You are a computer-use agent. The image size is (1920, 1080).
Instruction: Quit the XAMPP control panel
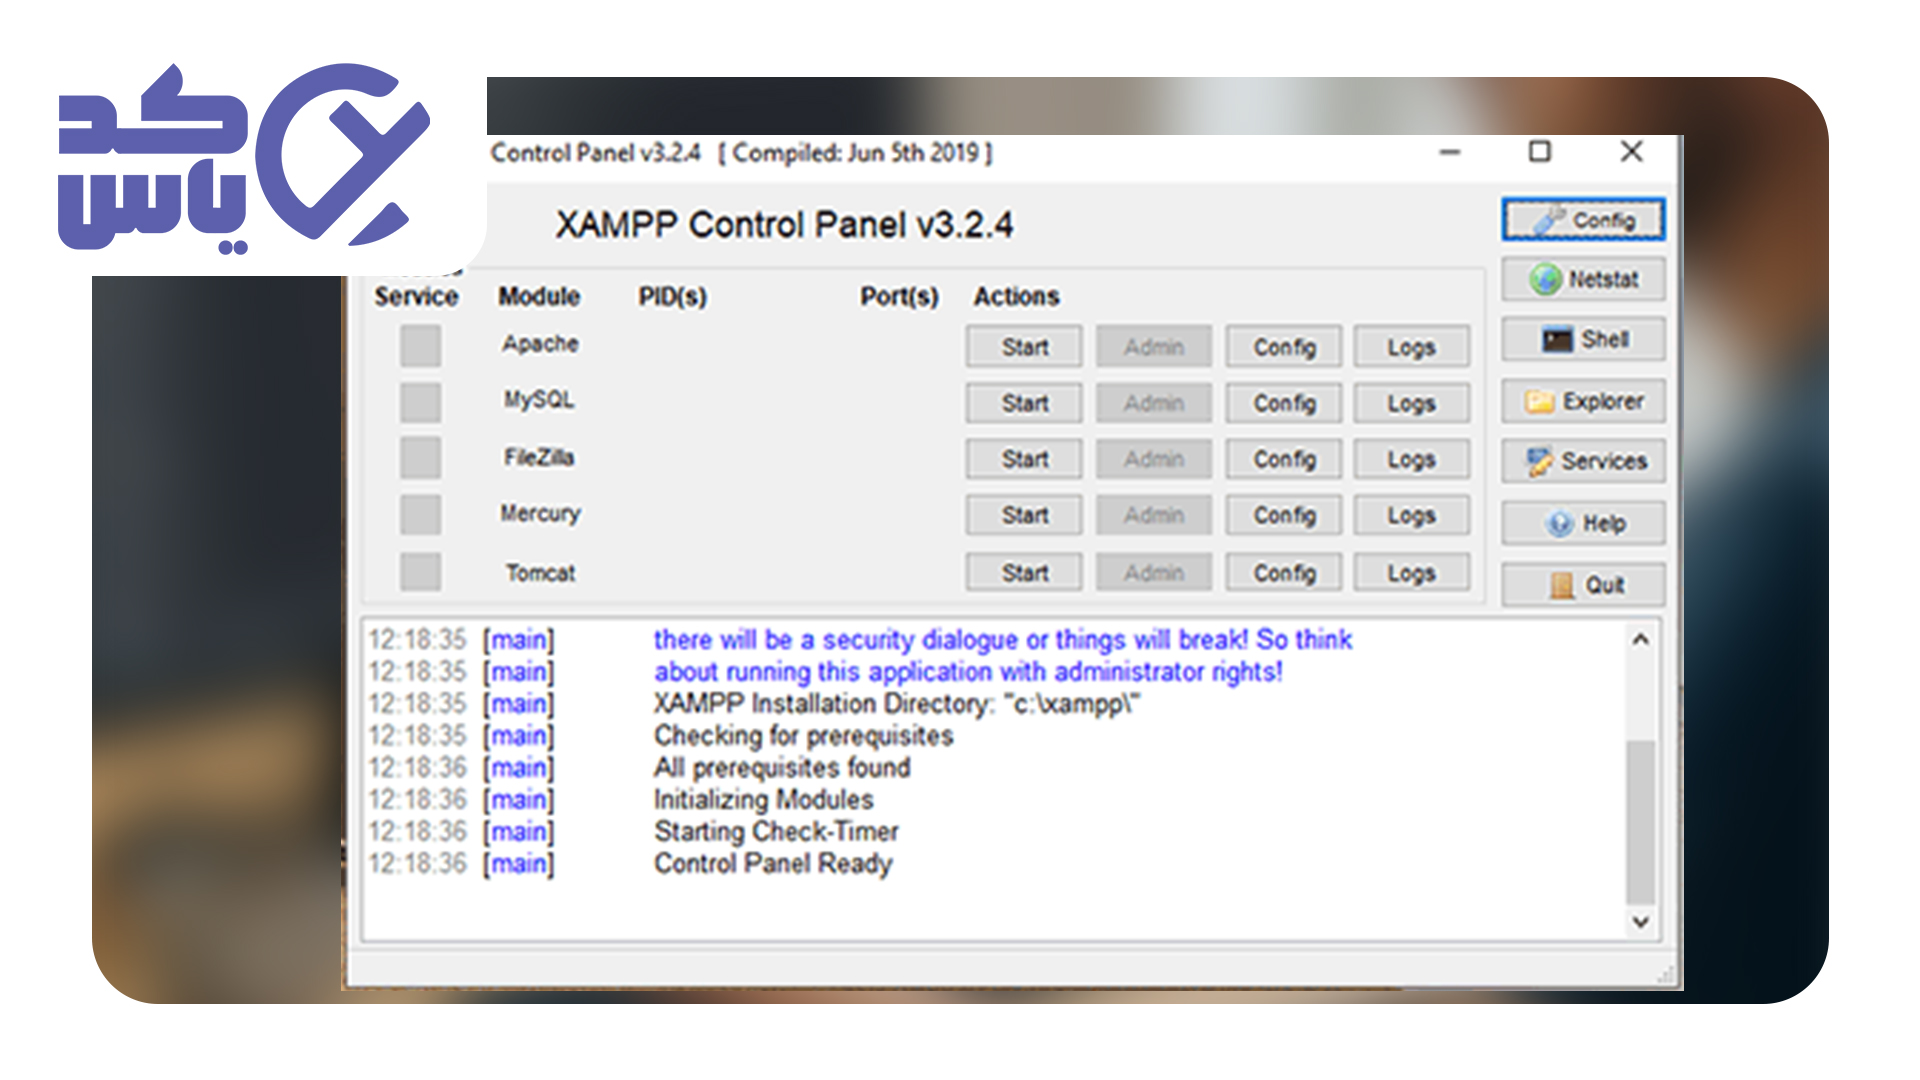[1583, 585]
